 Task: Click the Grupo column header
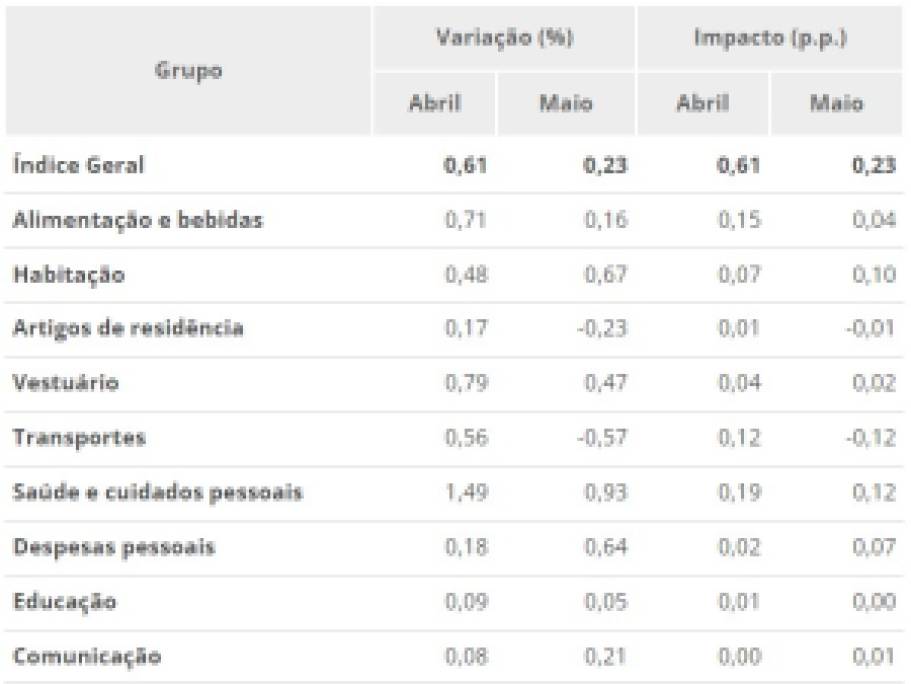point(188,70)
